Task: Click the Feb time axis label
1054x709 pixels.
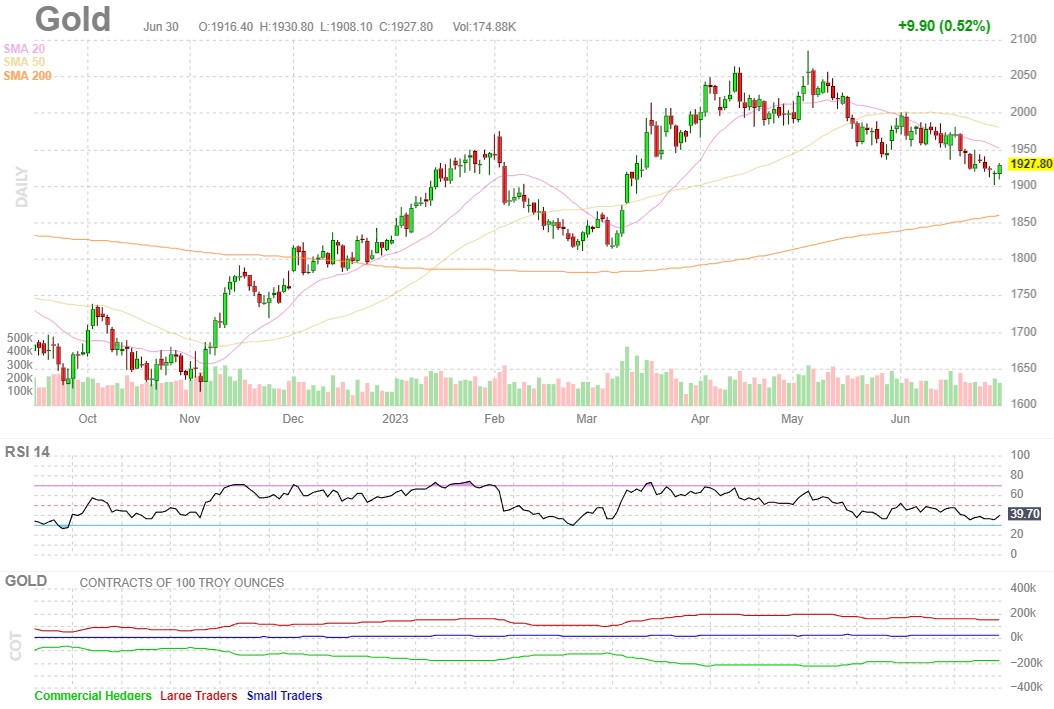Action: (x=494, y=419)
